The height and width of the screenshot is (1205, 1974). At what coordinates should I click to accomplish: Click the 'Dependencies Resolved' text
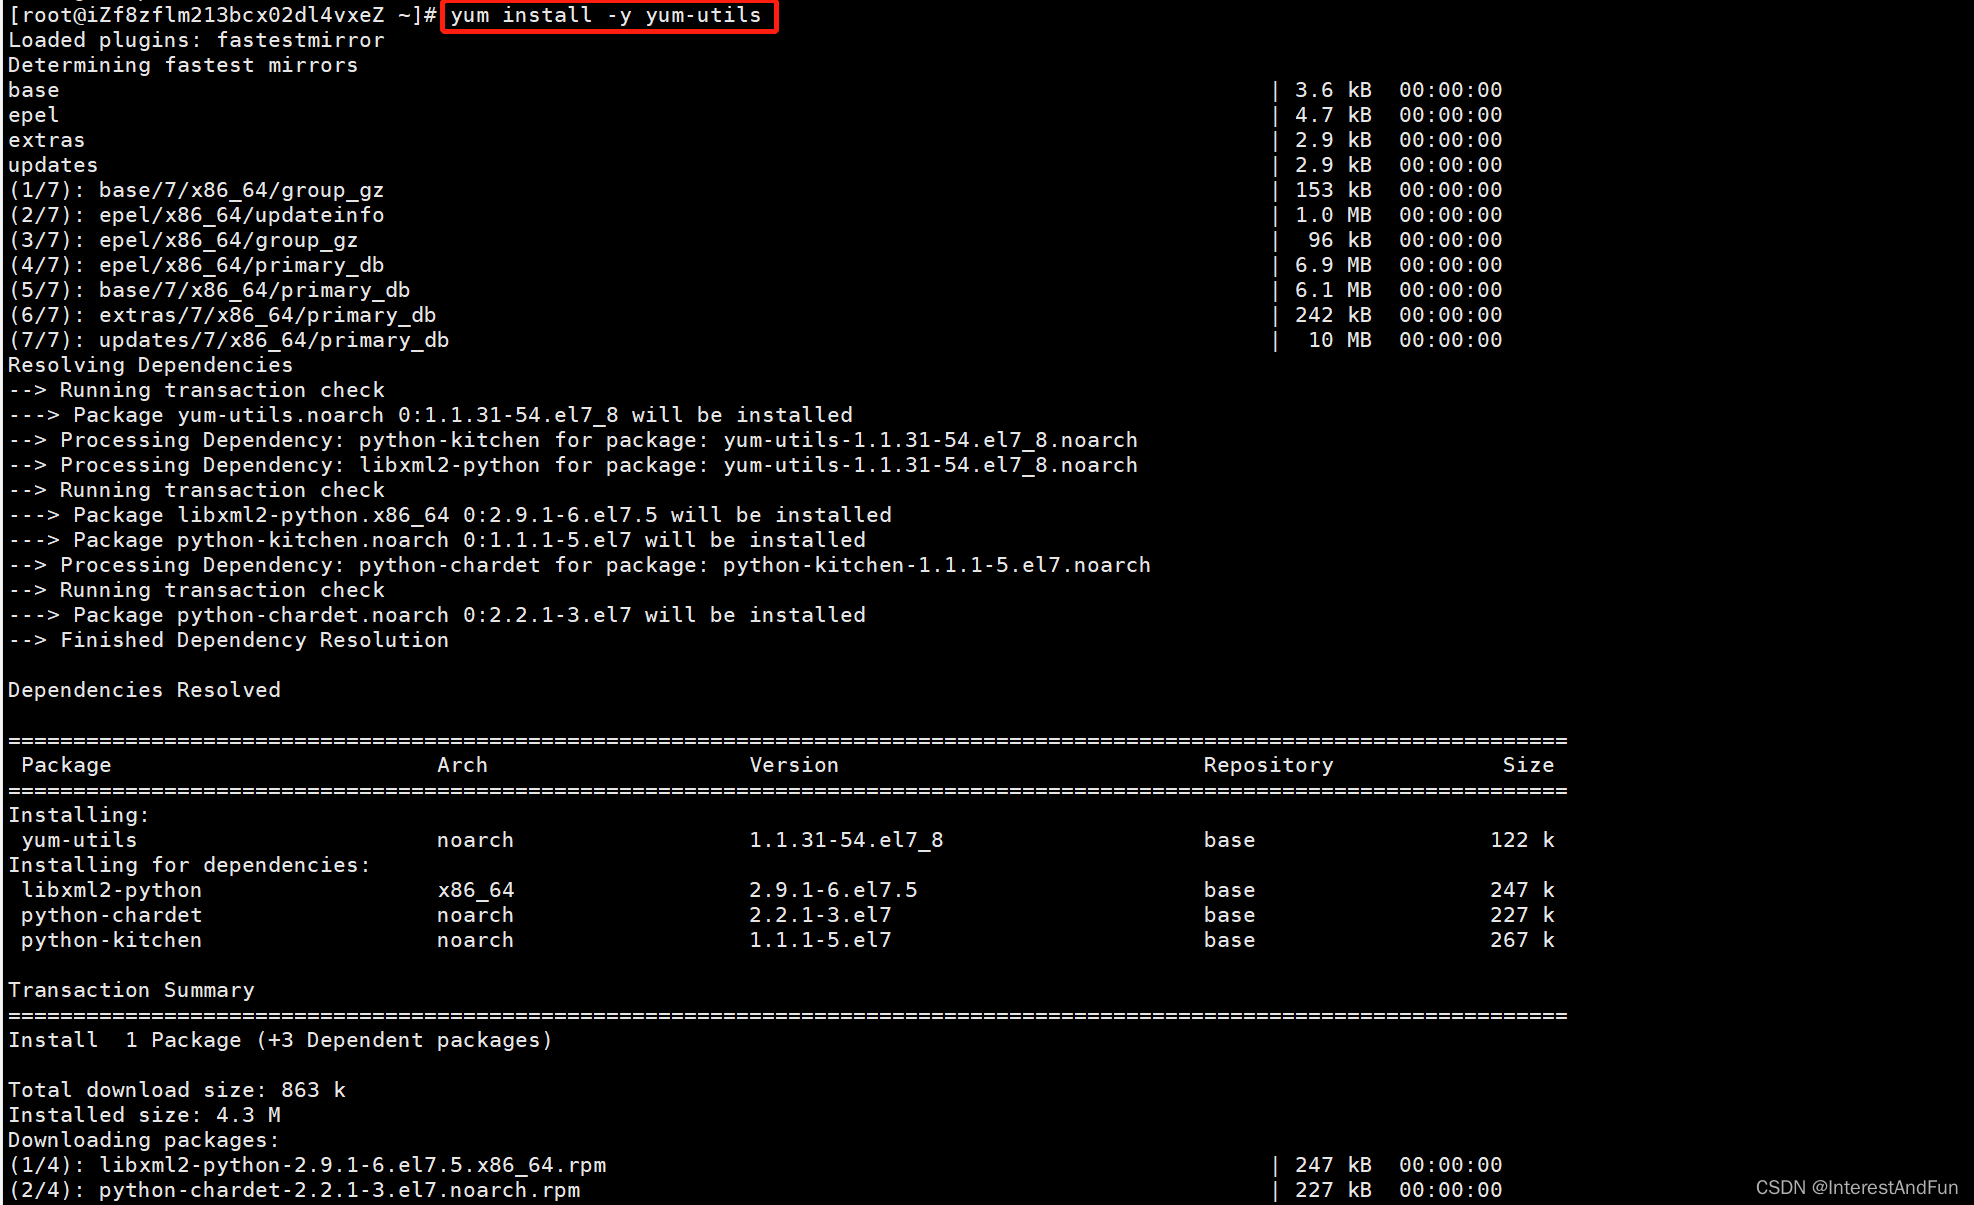[144, 690]
